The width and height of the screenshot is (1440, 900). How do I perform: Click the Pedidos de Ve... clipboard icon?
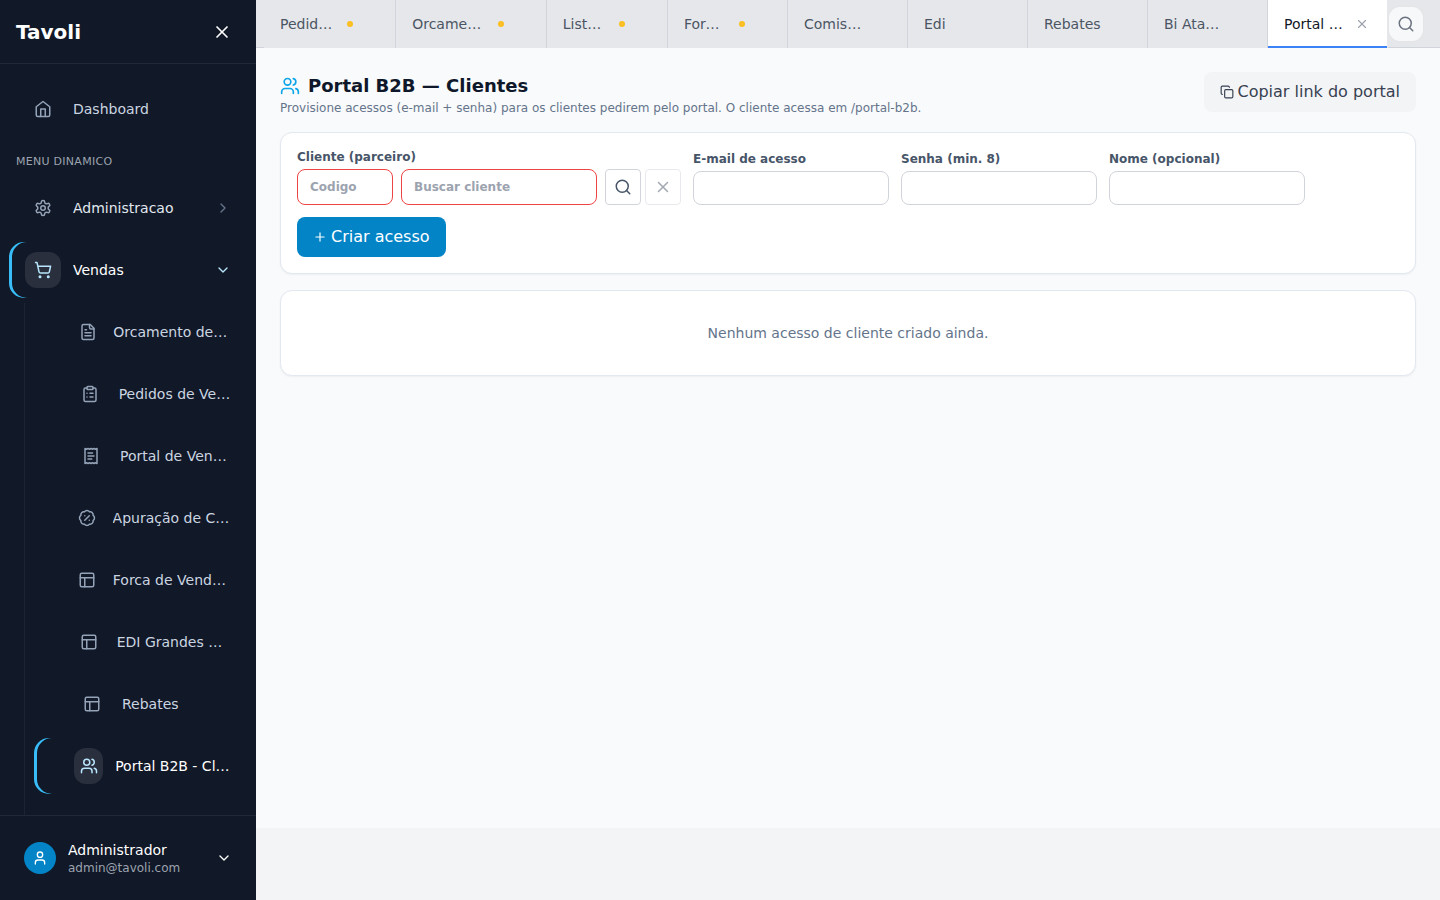[x=90, y=394]
